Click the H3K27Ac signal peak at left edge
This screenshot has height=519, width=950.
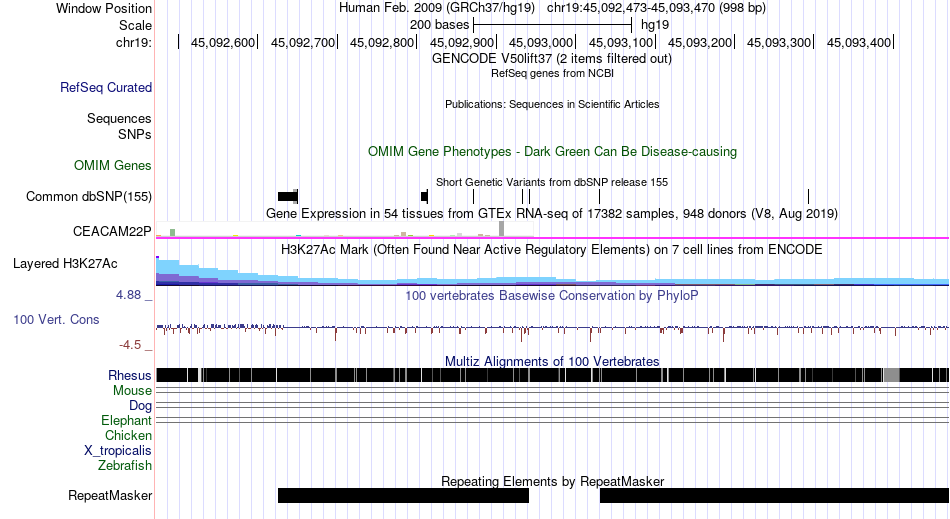pos(168,271)
